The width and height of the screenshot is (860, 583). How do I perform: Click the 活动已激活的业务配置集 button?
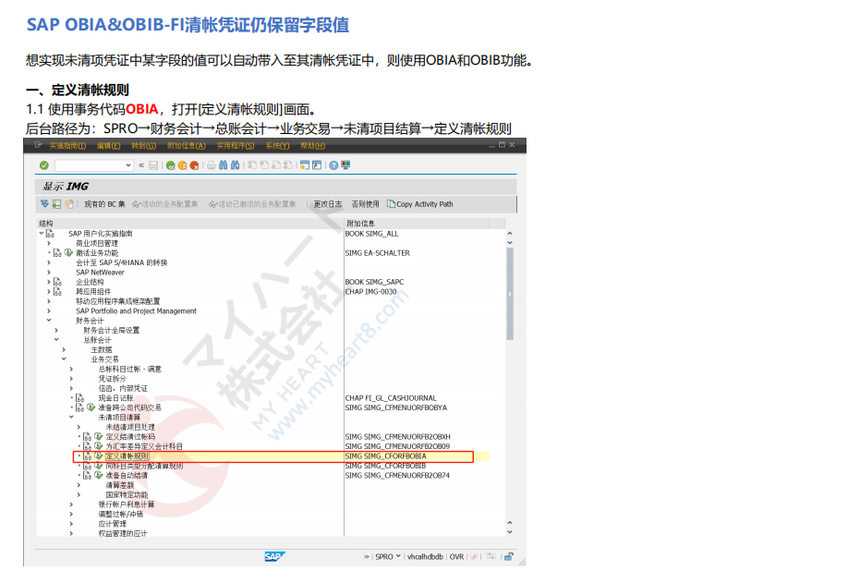click(252, 204)
